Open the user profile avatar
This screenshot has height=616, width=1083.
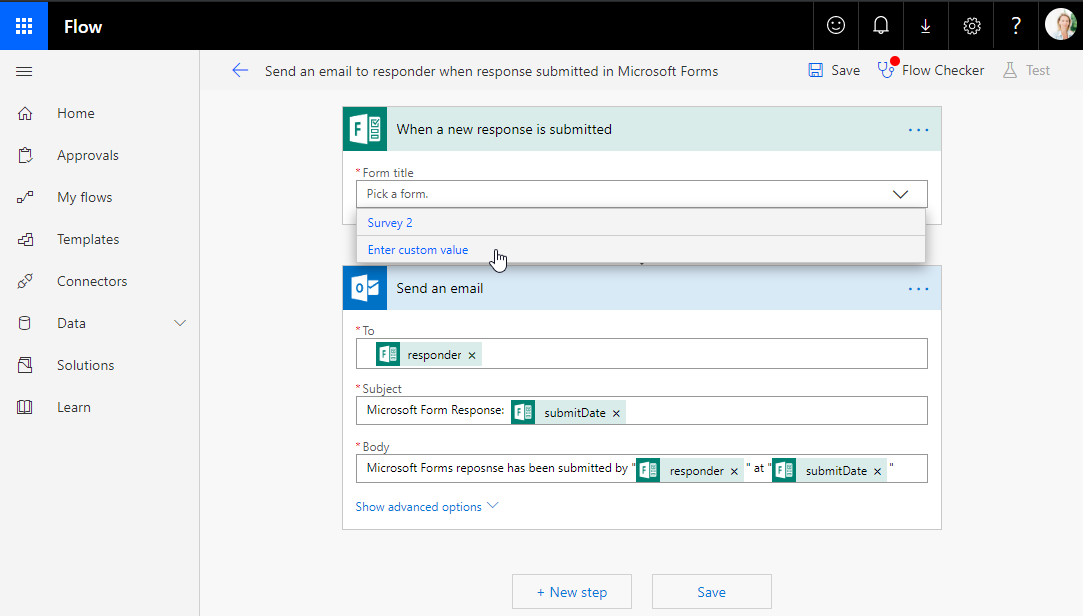[x=1060, y=25]
